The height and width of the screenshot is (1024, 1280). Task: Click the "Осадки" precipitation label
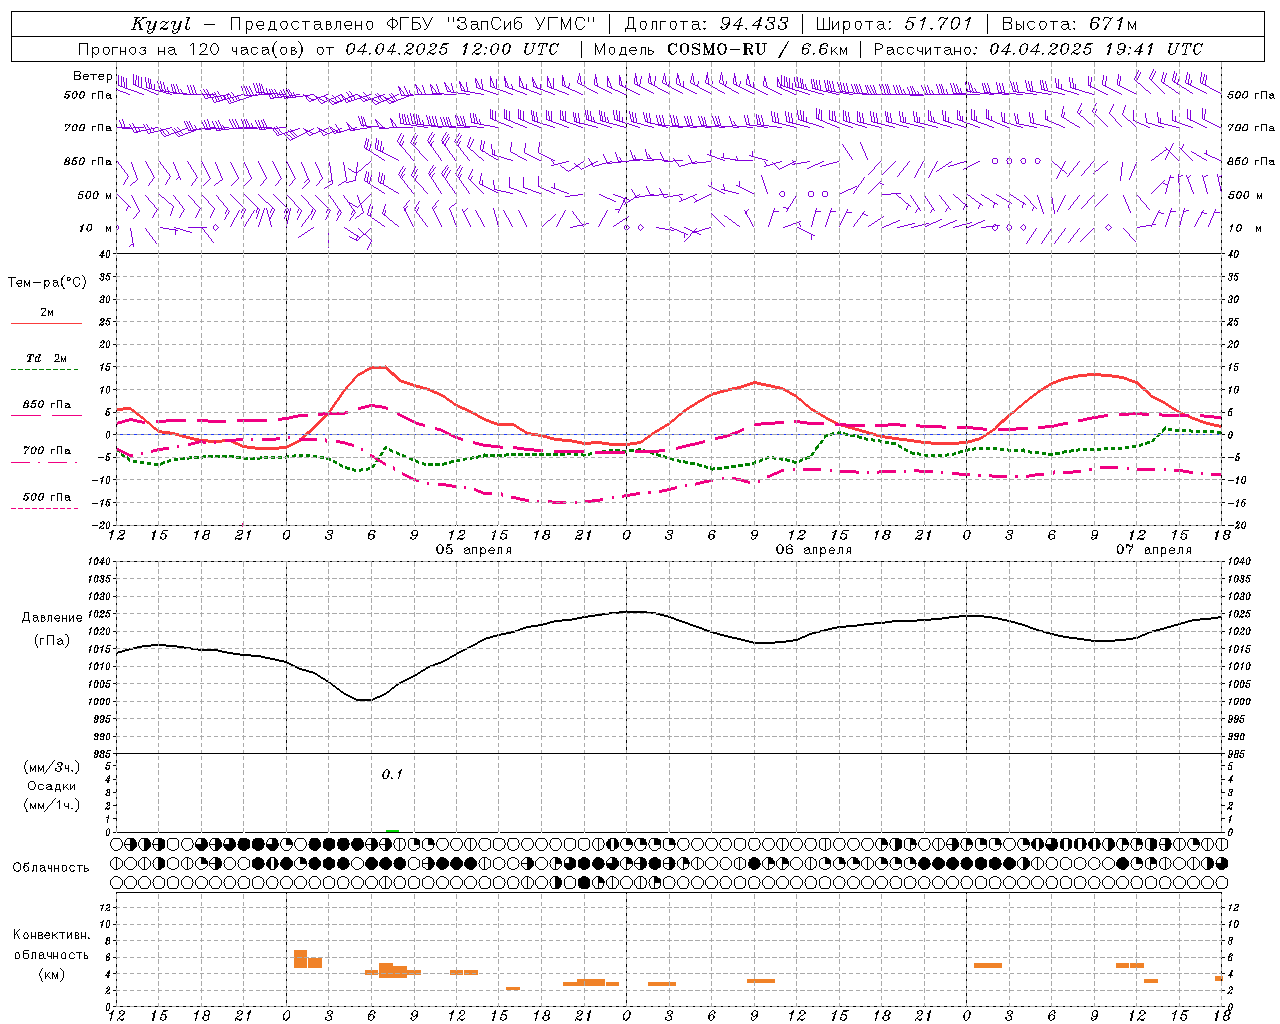tap(51, 786)
